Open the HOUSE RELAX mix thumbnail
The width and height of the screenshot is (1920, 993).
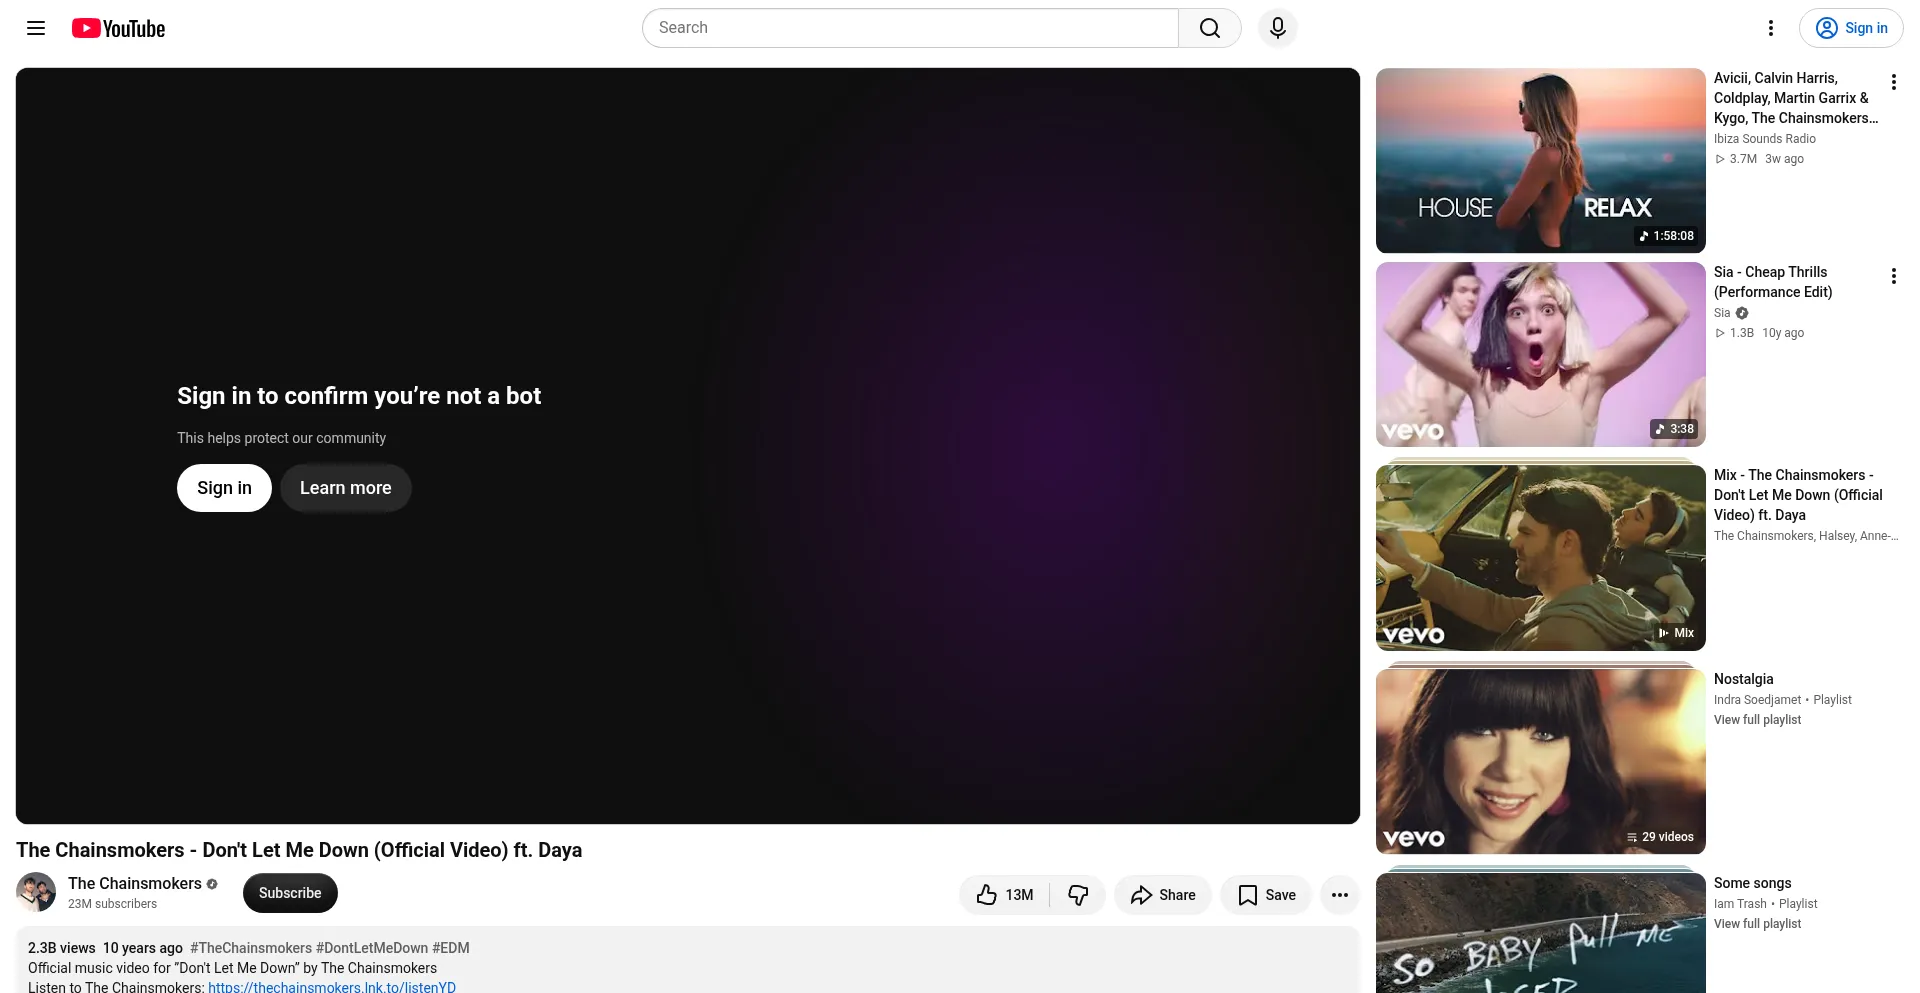1541,160
